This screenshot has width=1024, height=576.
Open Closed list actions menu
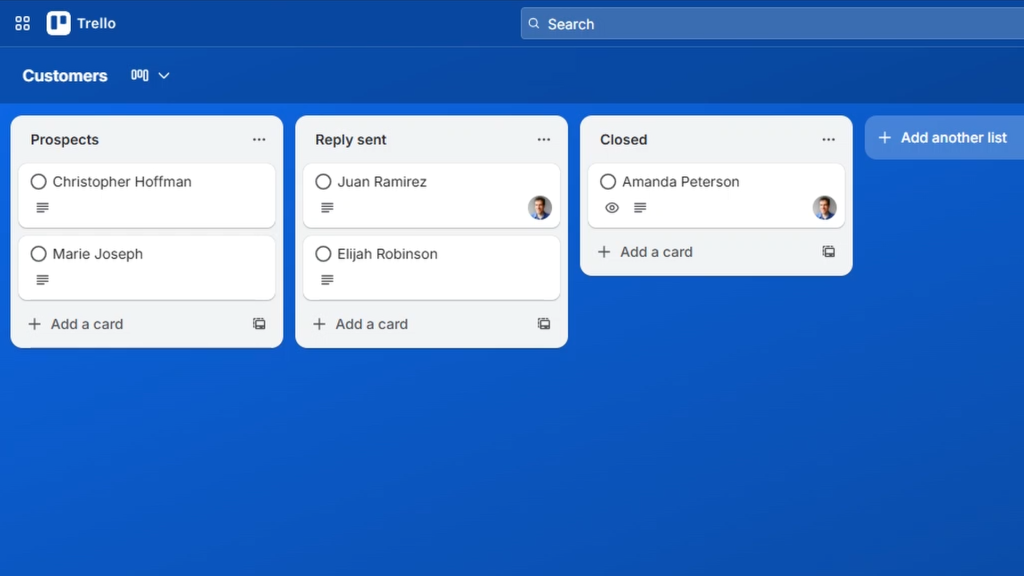[x=828, y=140]
